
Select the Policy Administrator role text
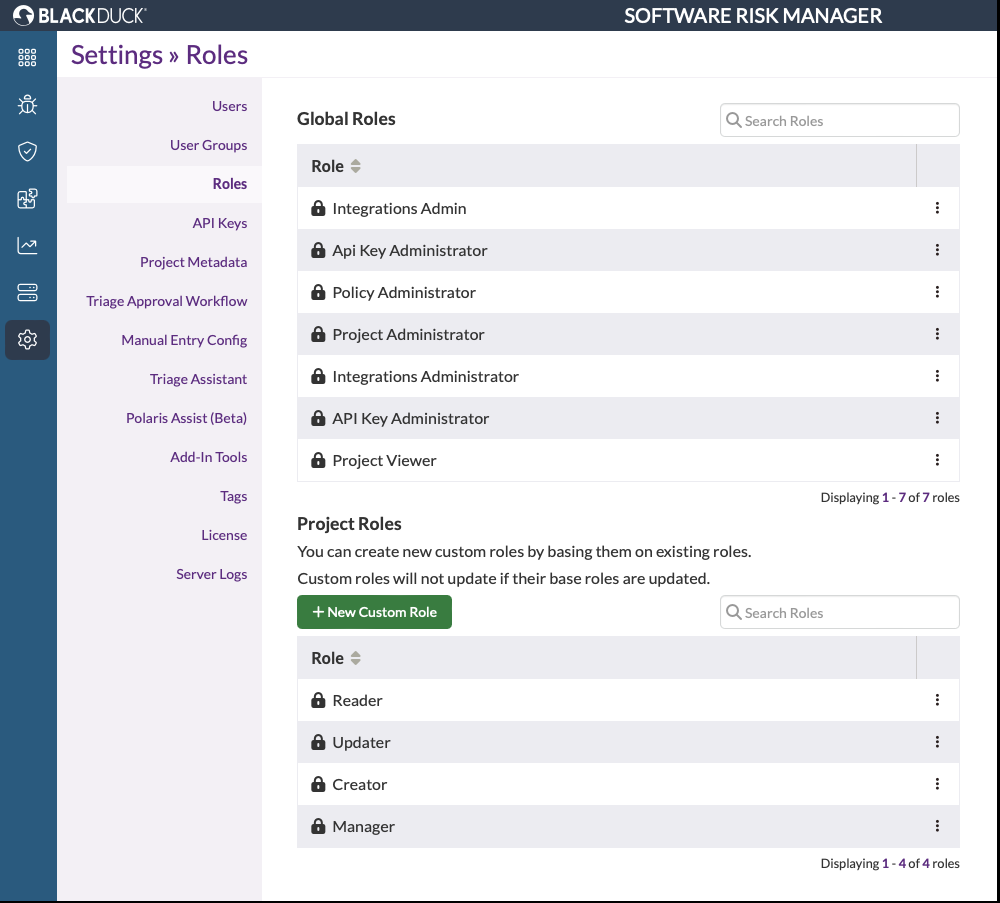[404, 293]
